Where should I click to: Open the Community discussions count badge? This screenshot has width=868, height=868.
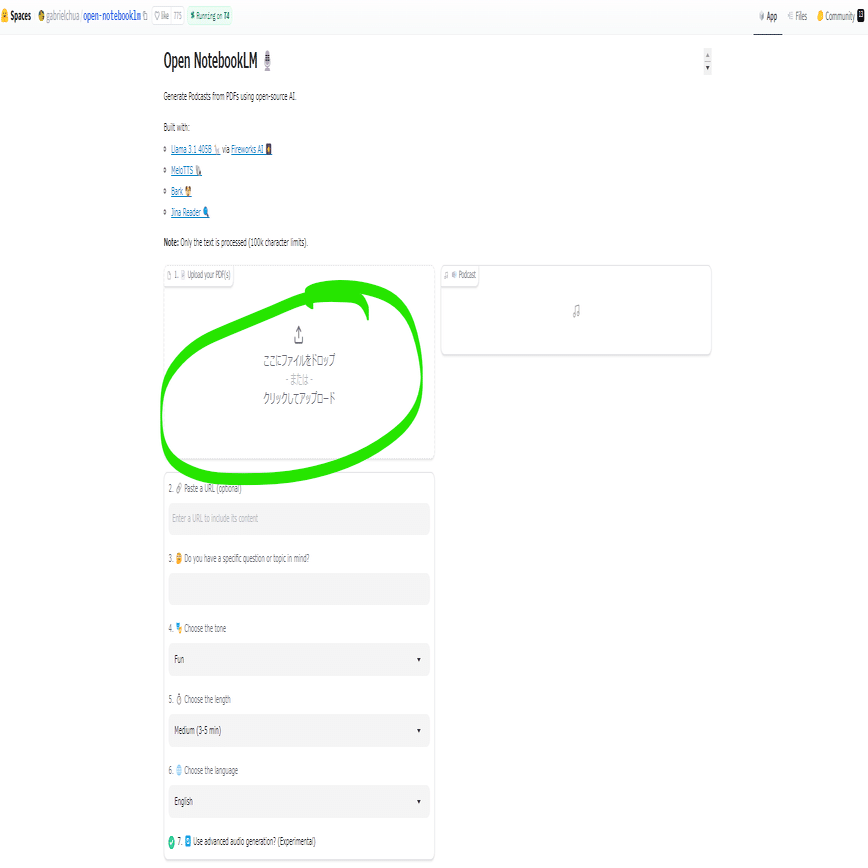(861, 16)
